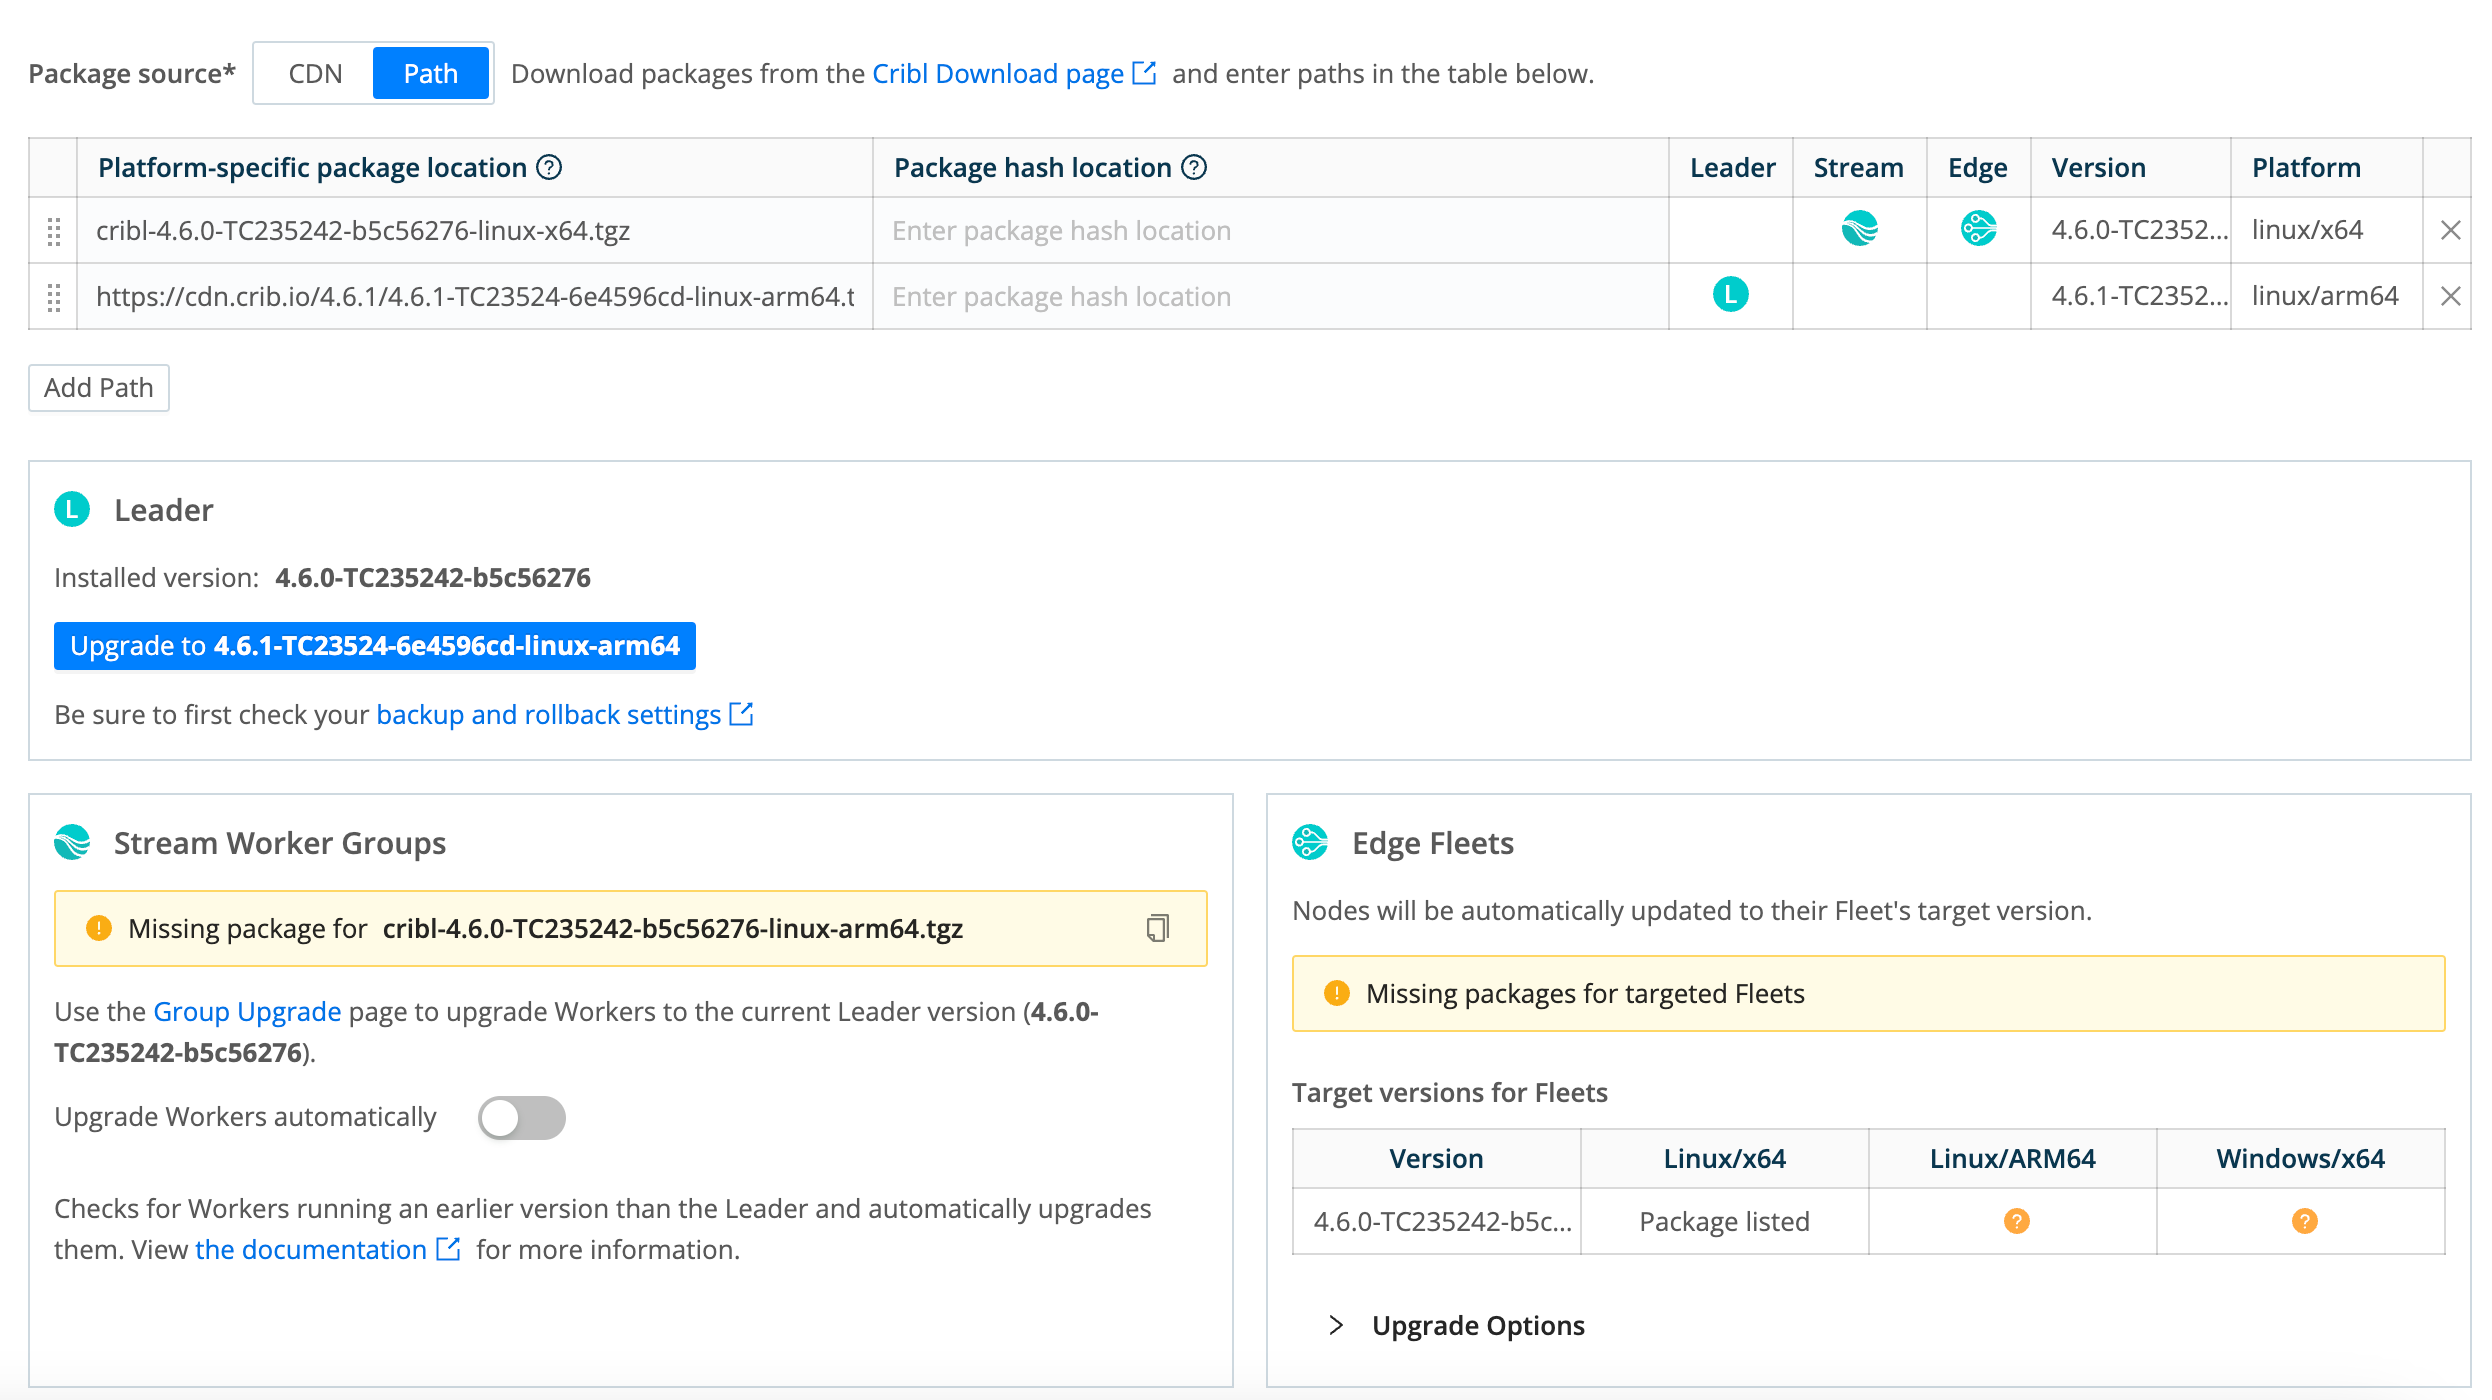Open the documentation link
Image resolution: width=2492 pixels, height=1400 pixels.
[311, 1250]
